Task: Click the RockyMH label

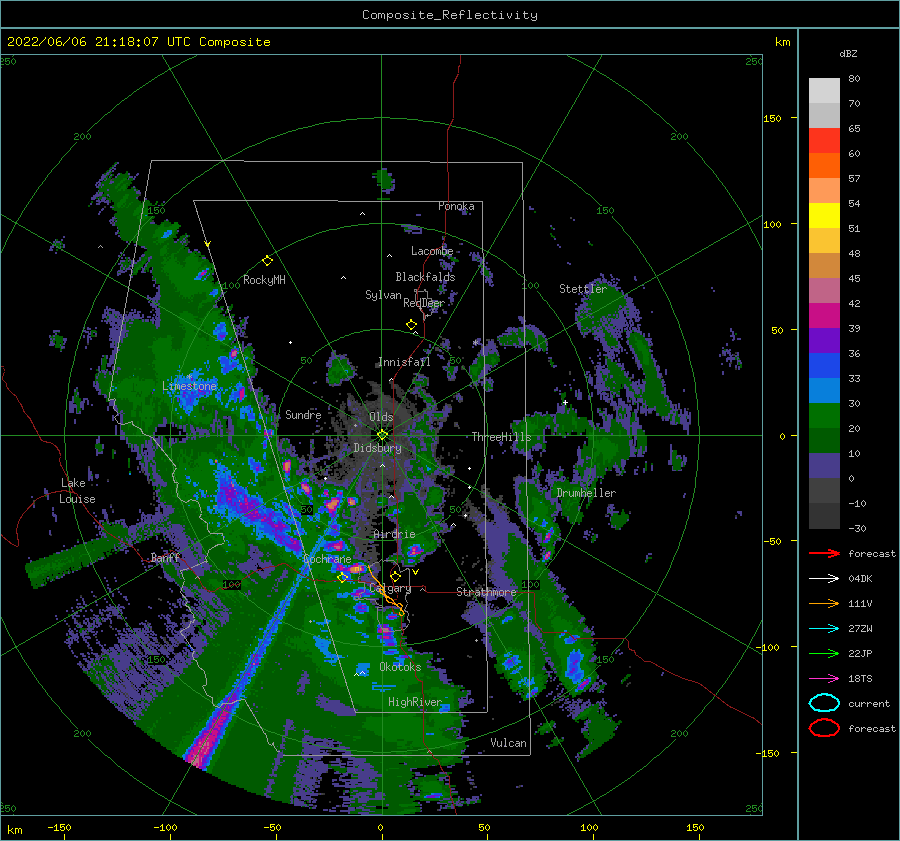Action: [264, 280]
